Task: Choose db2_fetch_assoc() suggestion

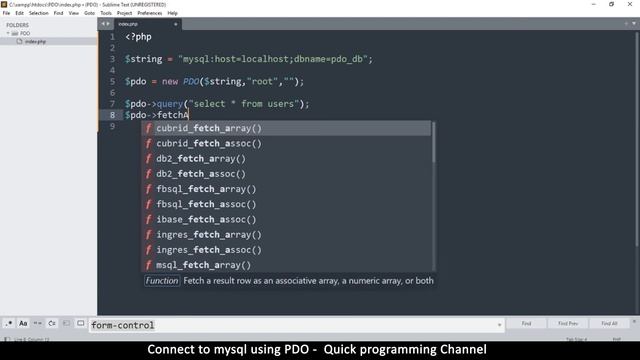Action: pos(286,173)
